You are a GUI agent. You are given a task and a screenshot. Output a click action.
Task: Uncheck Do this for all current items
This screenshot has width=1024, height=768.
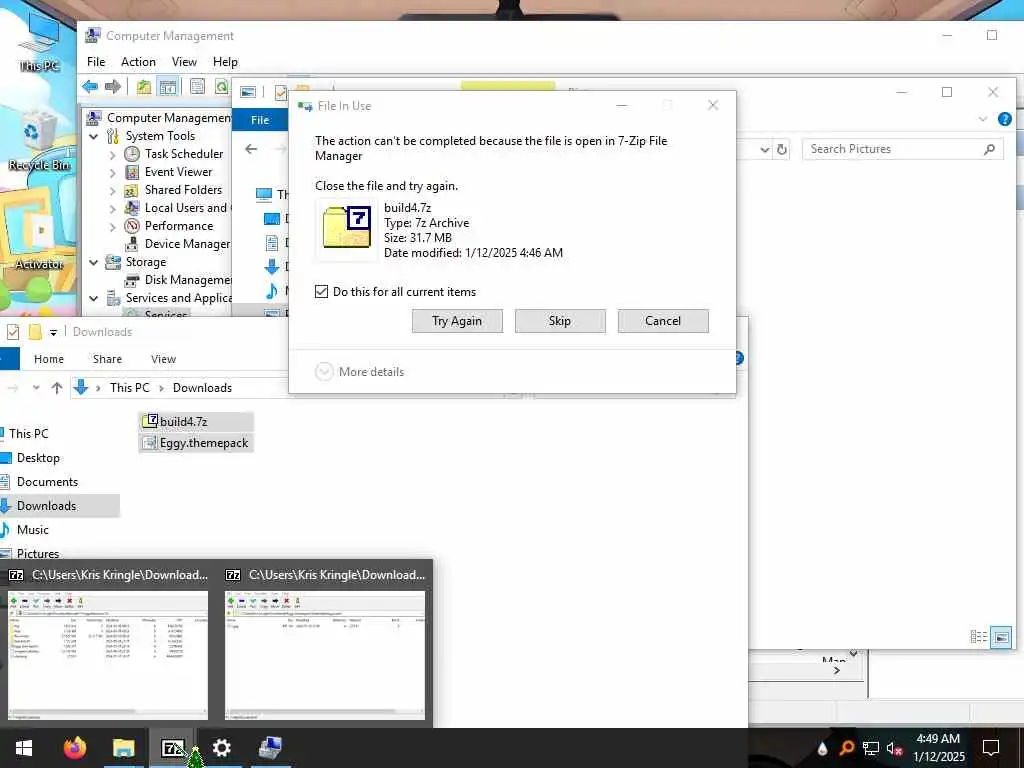click(x=321, y=291)
